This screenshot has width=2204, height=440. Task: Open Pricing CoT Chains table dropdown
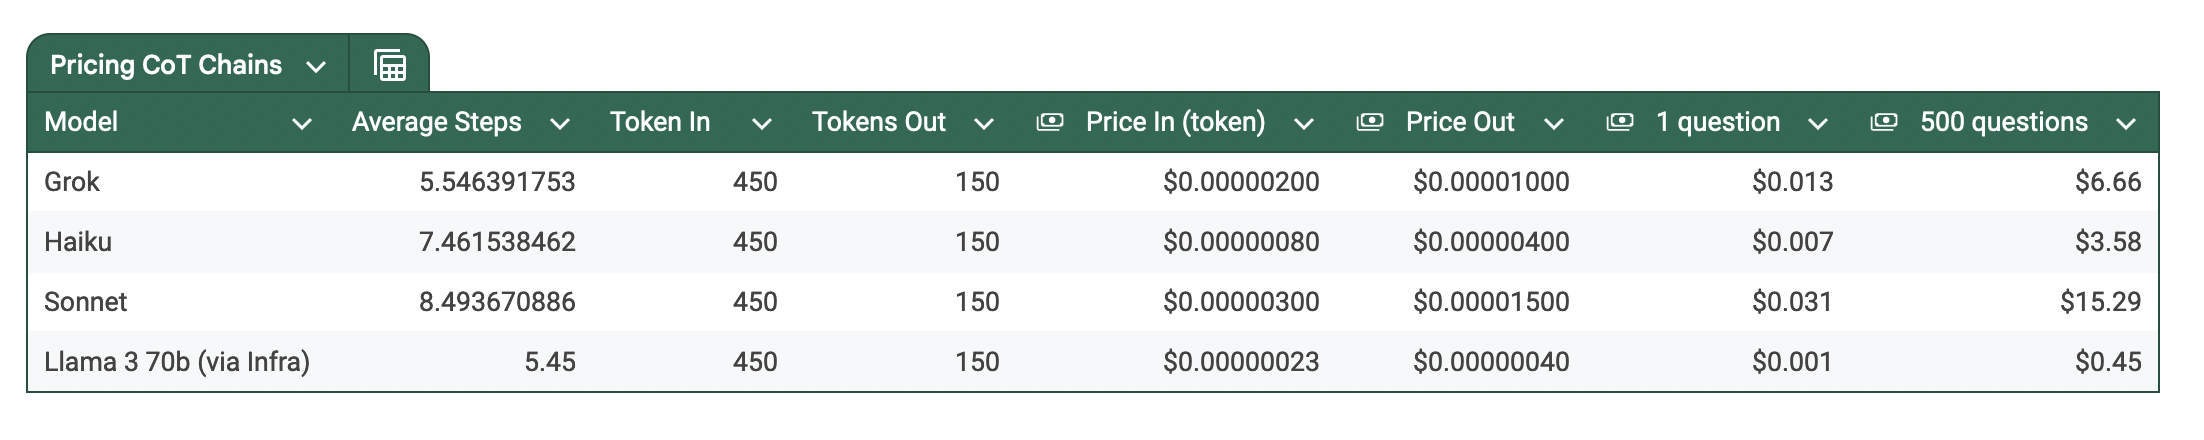coord(316,67)
